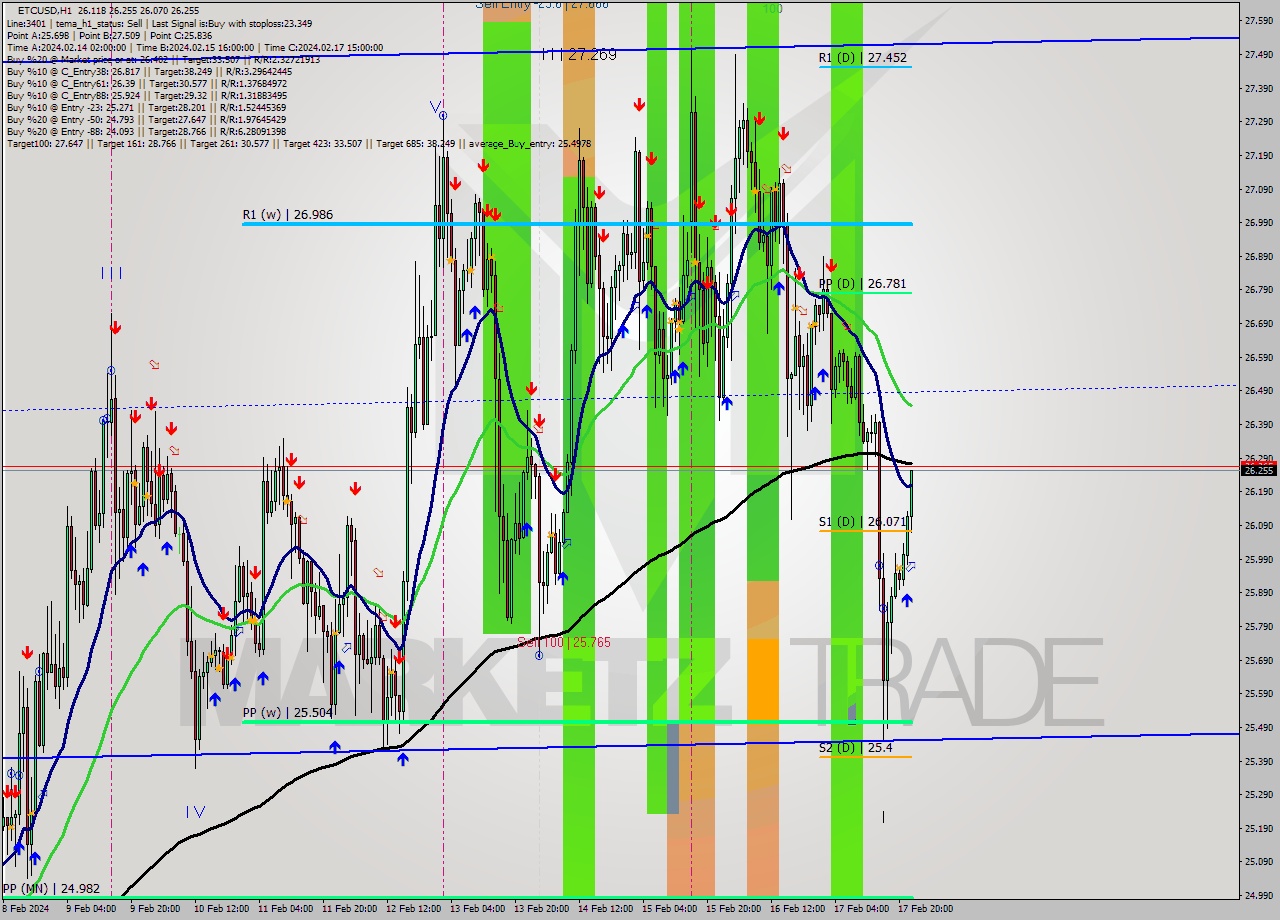Image resolution: width=1280 pixels, height=920 pixels.
Task: Click the '14 Feb 12:00' time label
Action: (605, 909)
